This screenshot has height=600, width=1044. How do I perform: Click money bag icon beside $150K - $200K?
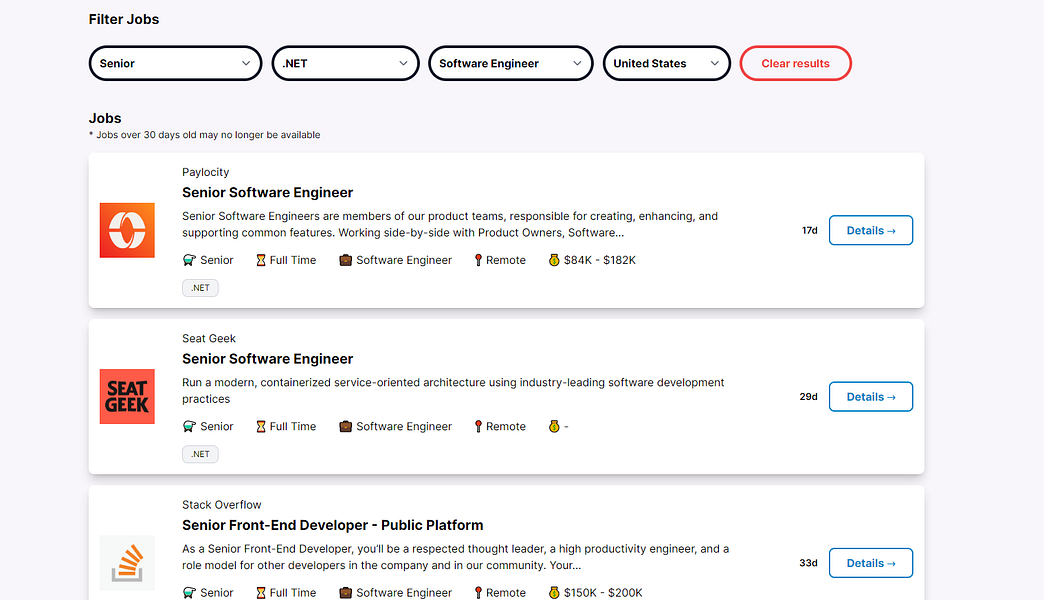pyautogui.click(x=554, y=593)
